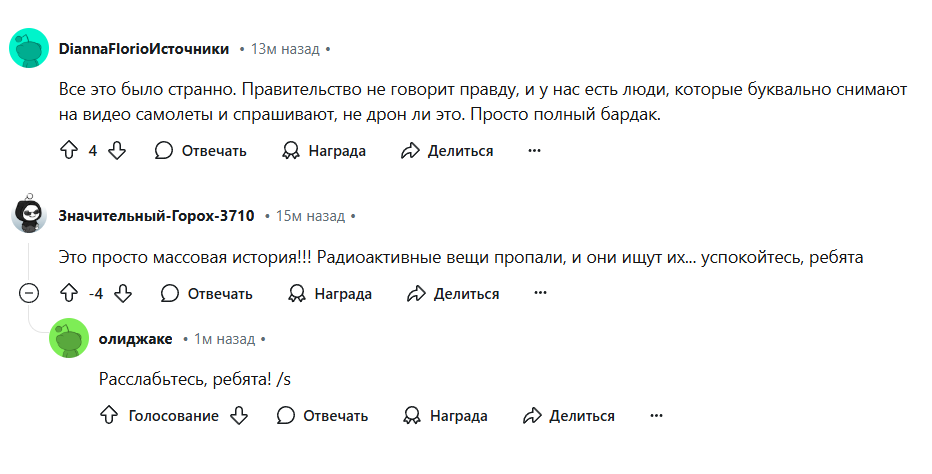Downvote the comment scored -4
This screenshot has width=932, height=474.
point(123,293)
